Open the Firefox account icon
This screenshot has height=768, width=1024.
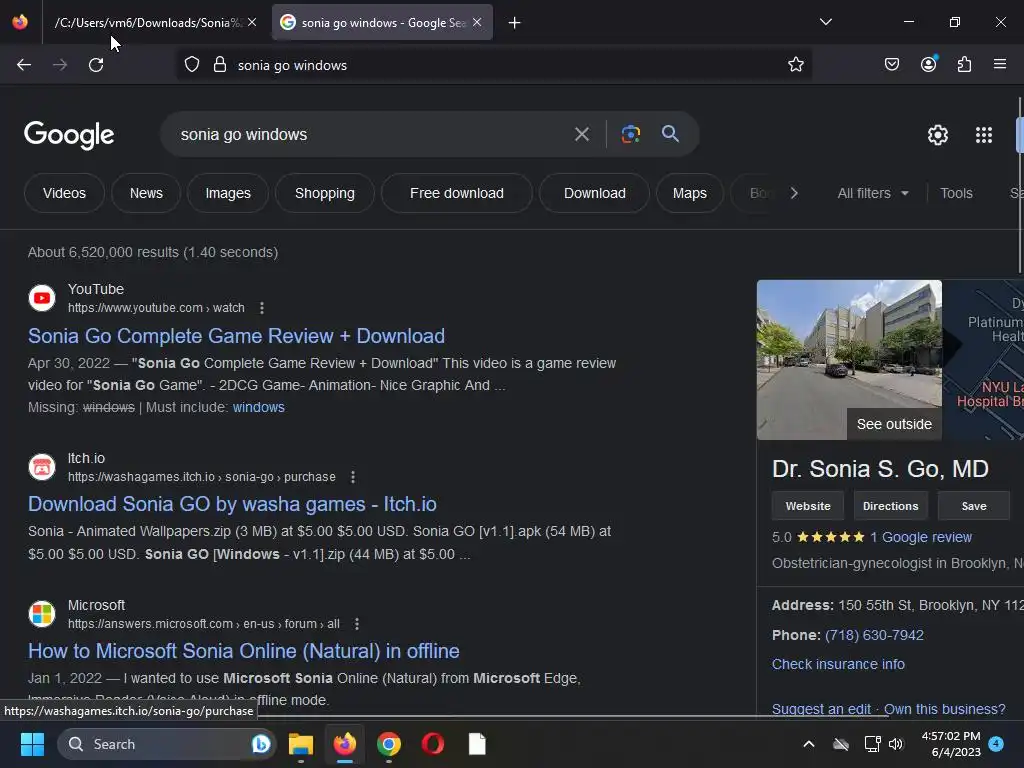(928, 64)
